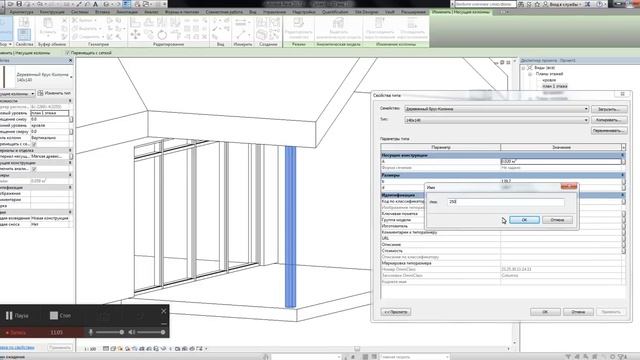
Task: Mute the recorder microphone icon
Action: [x=91, y=332]
